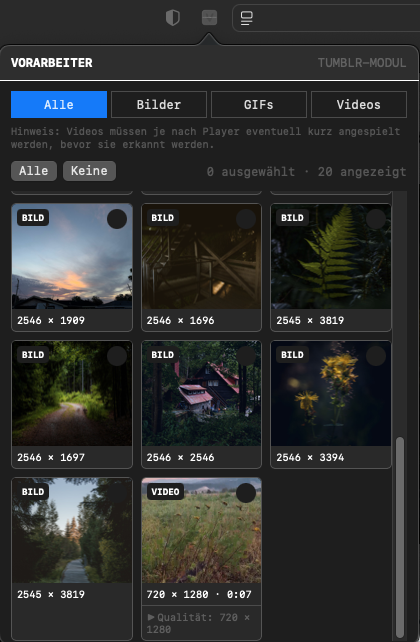The image size is (420, 642).
Task: Click the BILD badge on fern image
Action: pos(292,218)
